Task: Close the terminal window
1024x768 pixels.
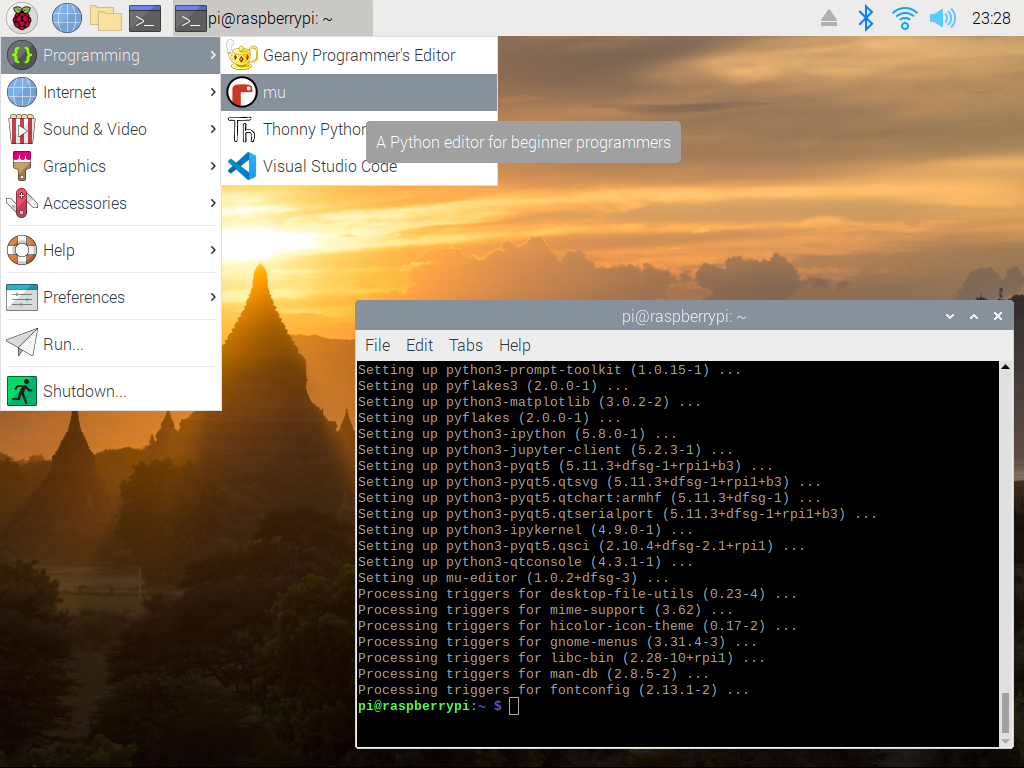Action: [x=998, y=317]
